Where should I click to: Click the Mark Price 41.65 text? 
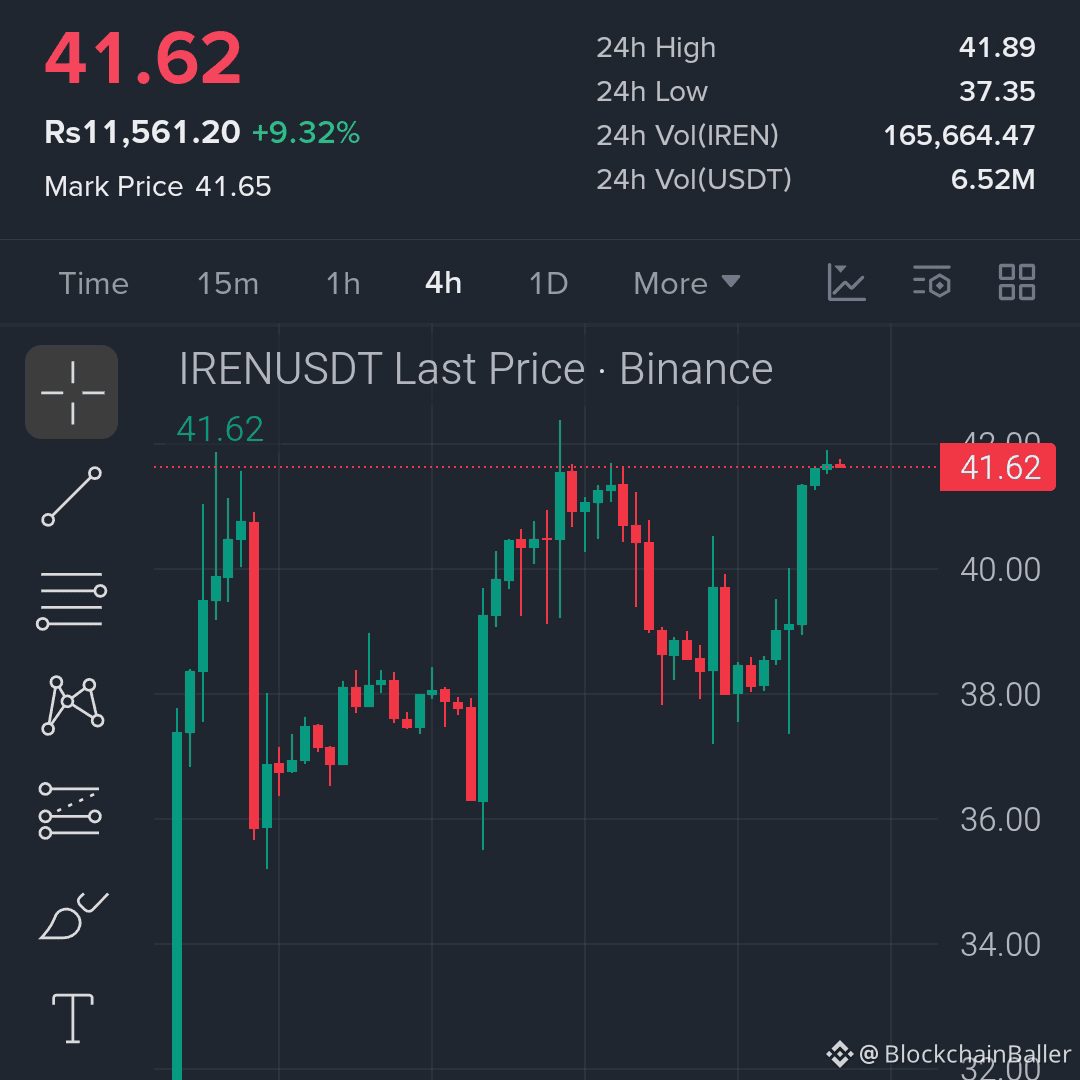coord(158,187)
